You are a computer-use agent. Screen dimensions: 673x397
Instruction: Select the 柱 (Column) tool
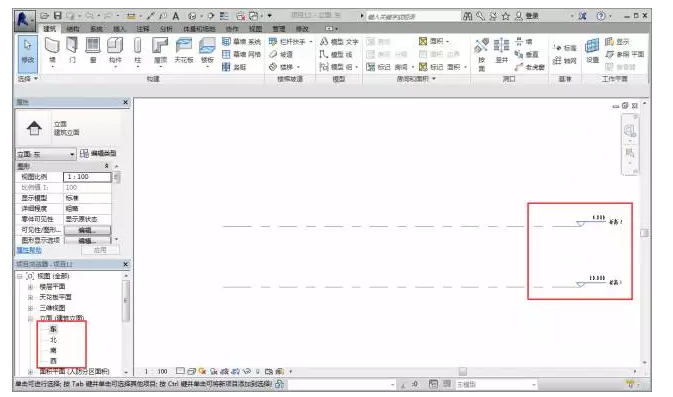coord(137,51)
